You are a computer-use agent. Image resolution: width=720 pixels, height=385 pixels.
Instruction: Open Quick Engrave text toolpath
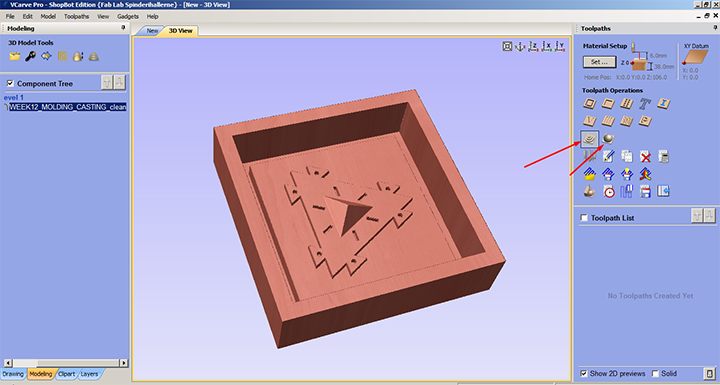(645, 104)
